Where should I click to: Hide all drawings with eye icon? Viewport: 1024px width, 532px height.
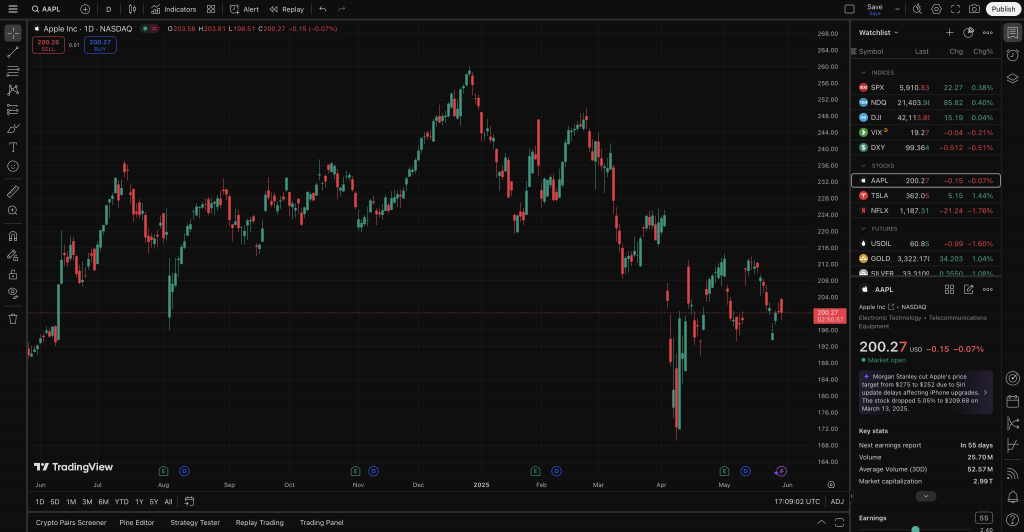click(13, 294)
